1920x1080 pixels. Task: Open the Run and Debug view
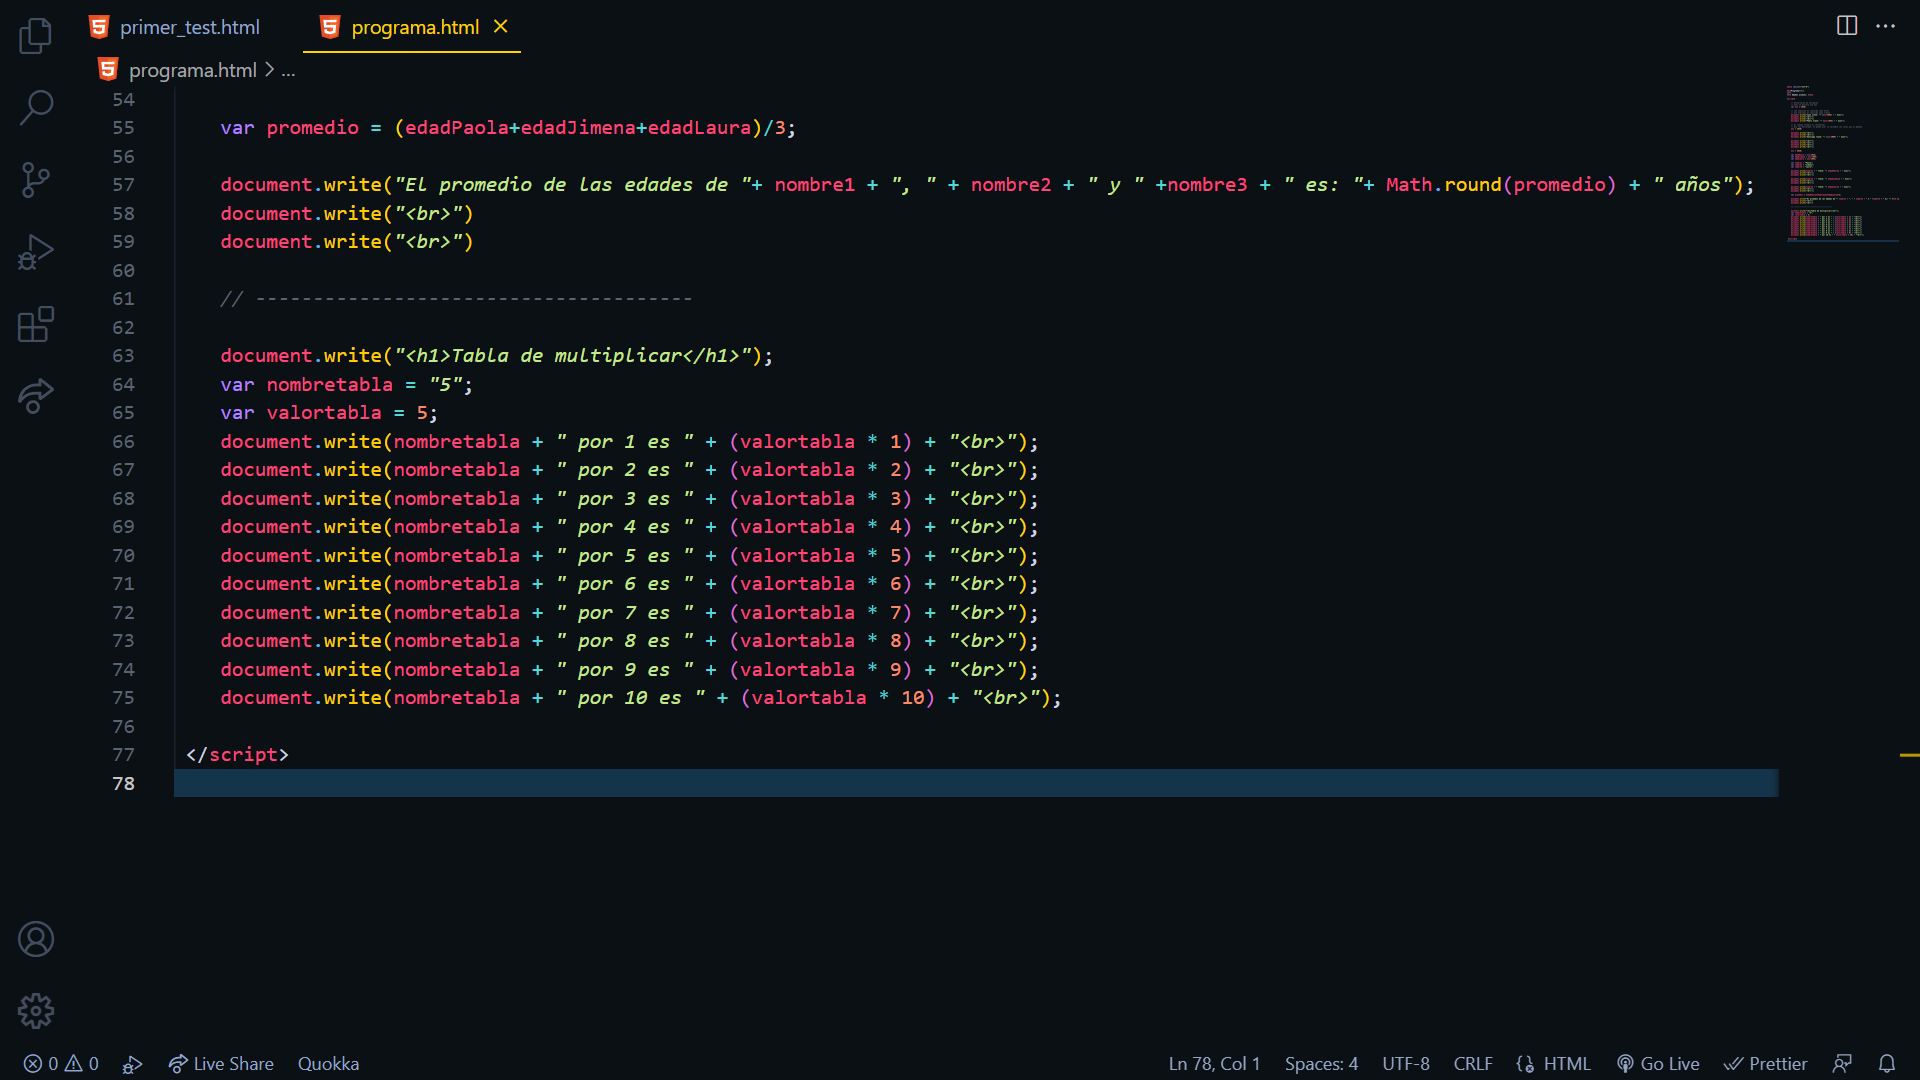pyautogui.click(x=36, y=252)
